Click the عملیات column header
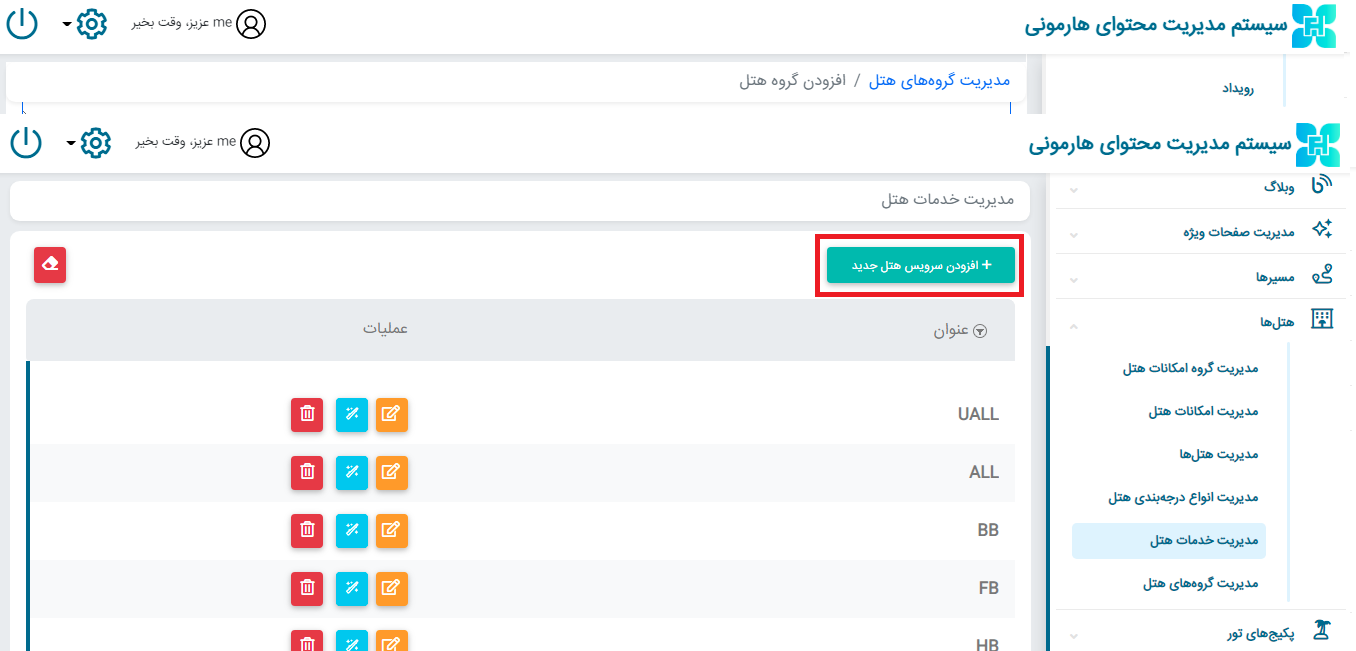 pyautogui.click(x=385, y=329)
